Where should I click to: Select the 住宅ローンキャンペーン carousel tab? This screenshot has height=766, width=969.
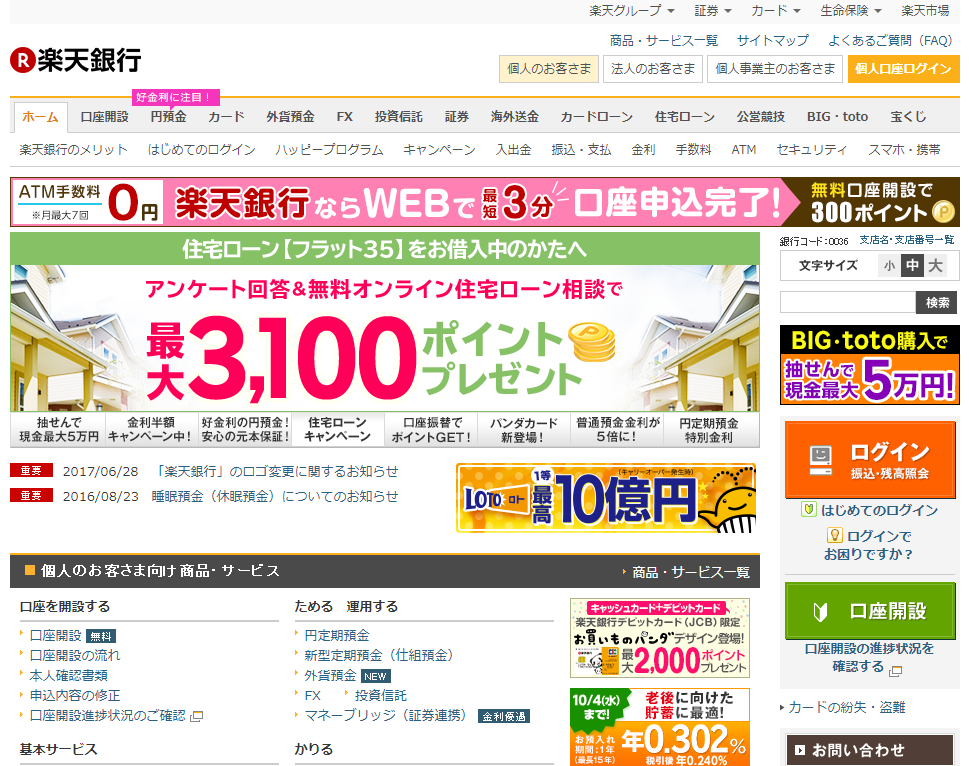(x=337, y=429)
